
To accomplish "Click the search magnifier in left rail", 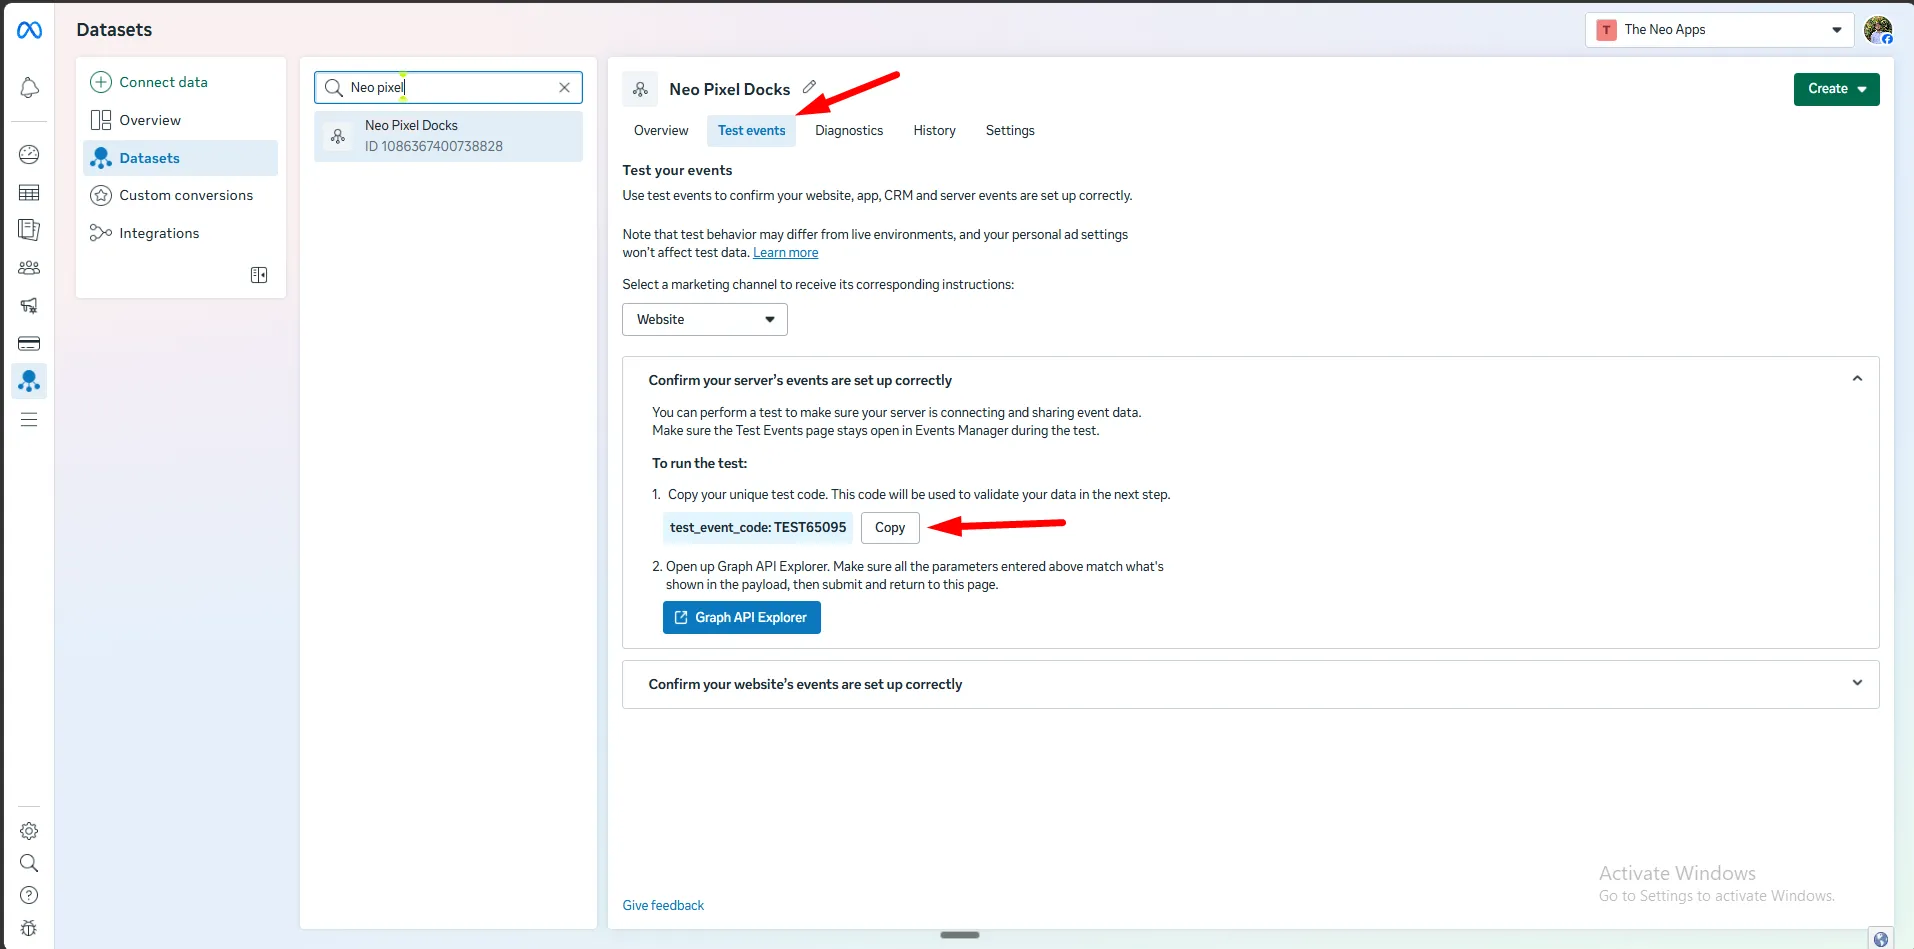I will [x=29, y=863].
